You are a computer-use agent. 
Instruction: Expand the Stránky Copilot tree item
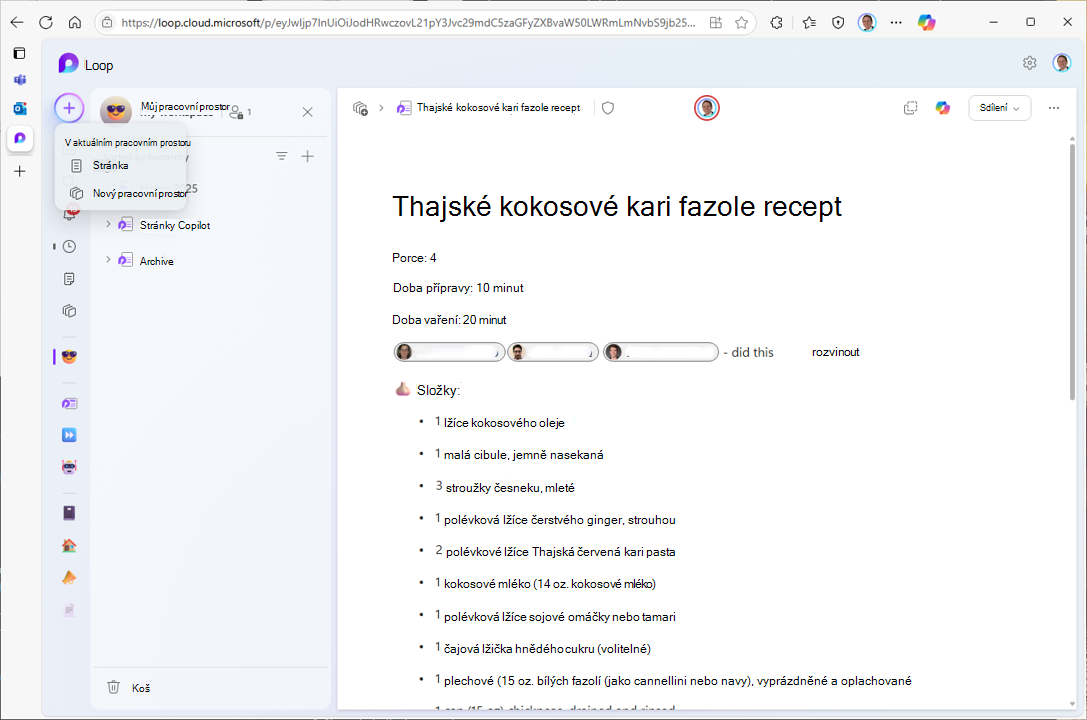(108, 225)
